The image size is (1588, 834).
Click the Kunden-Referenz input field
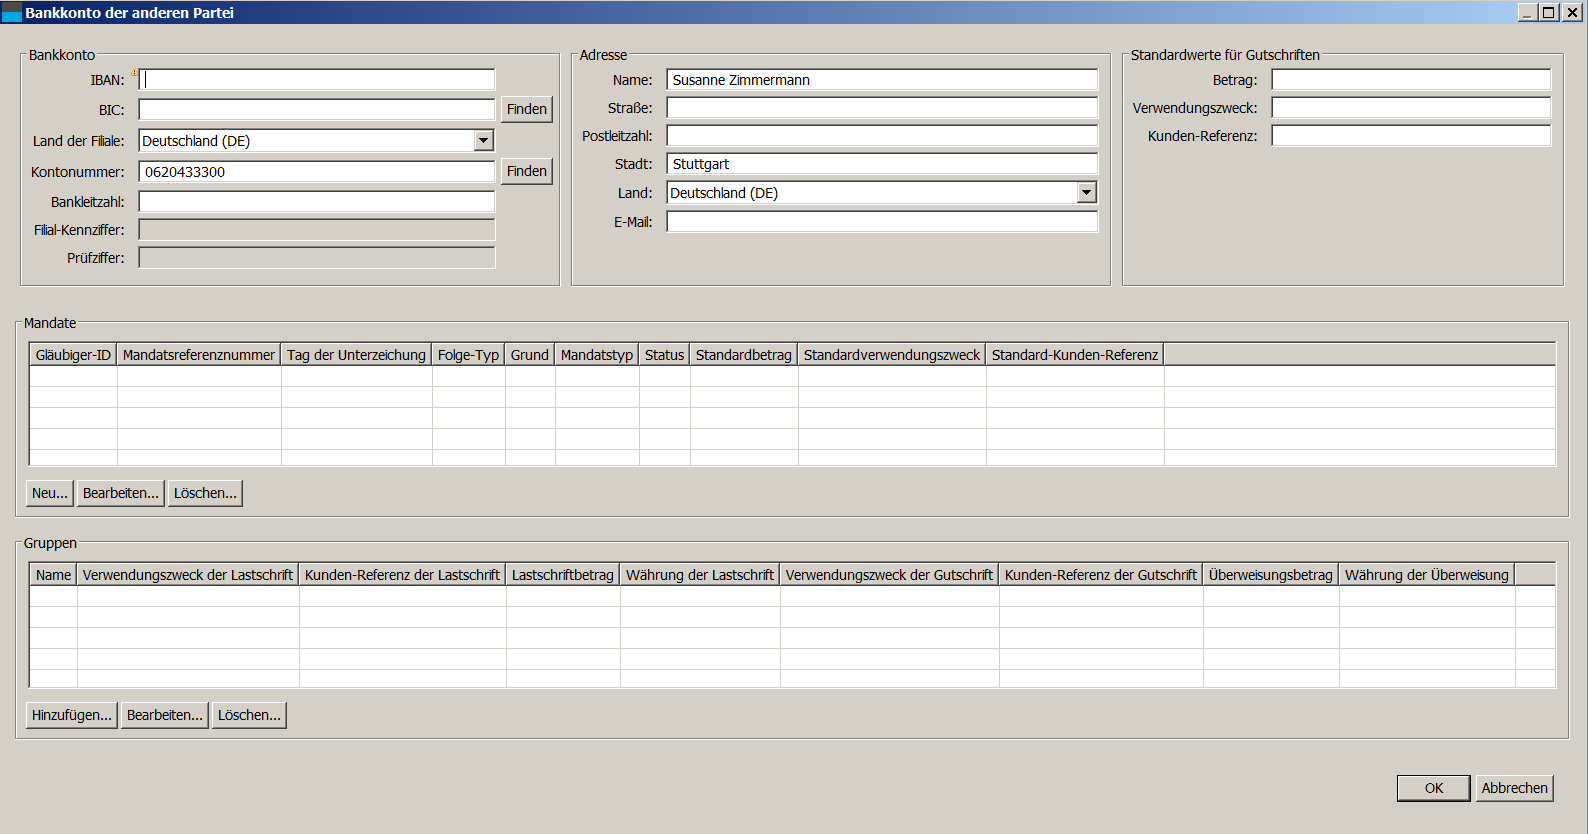(1411, 136)
